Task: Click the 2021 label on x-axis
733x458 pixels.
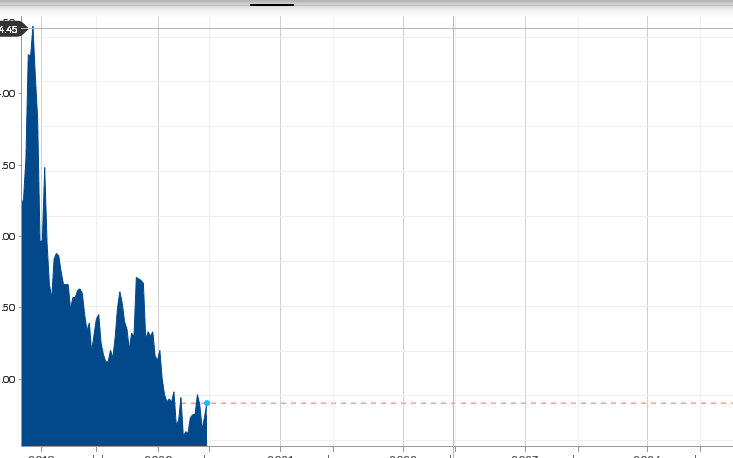Action: click(x=280, y=454)
